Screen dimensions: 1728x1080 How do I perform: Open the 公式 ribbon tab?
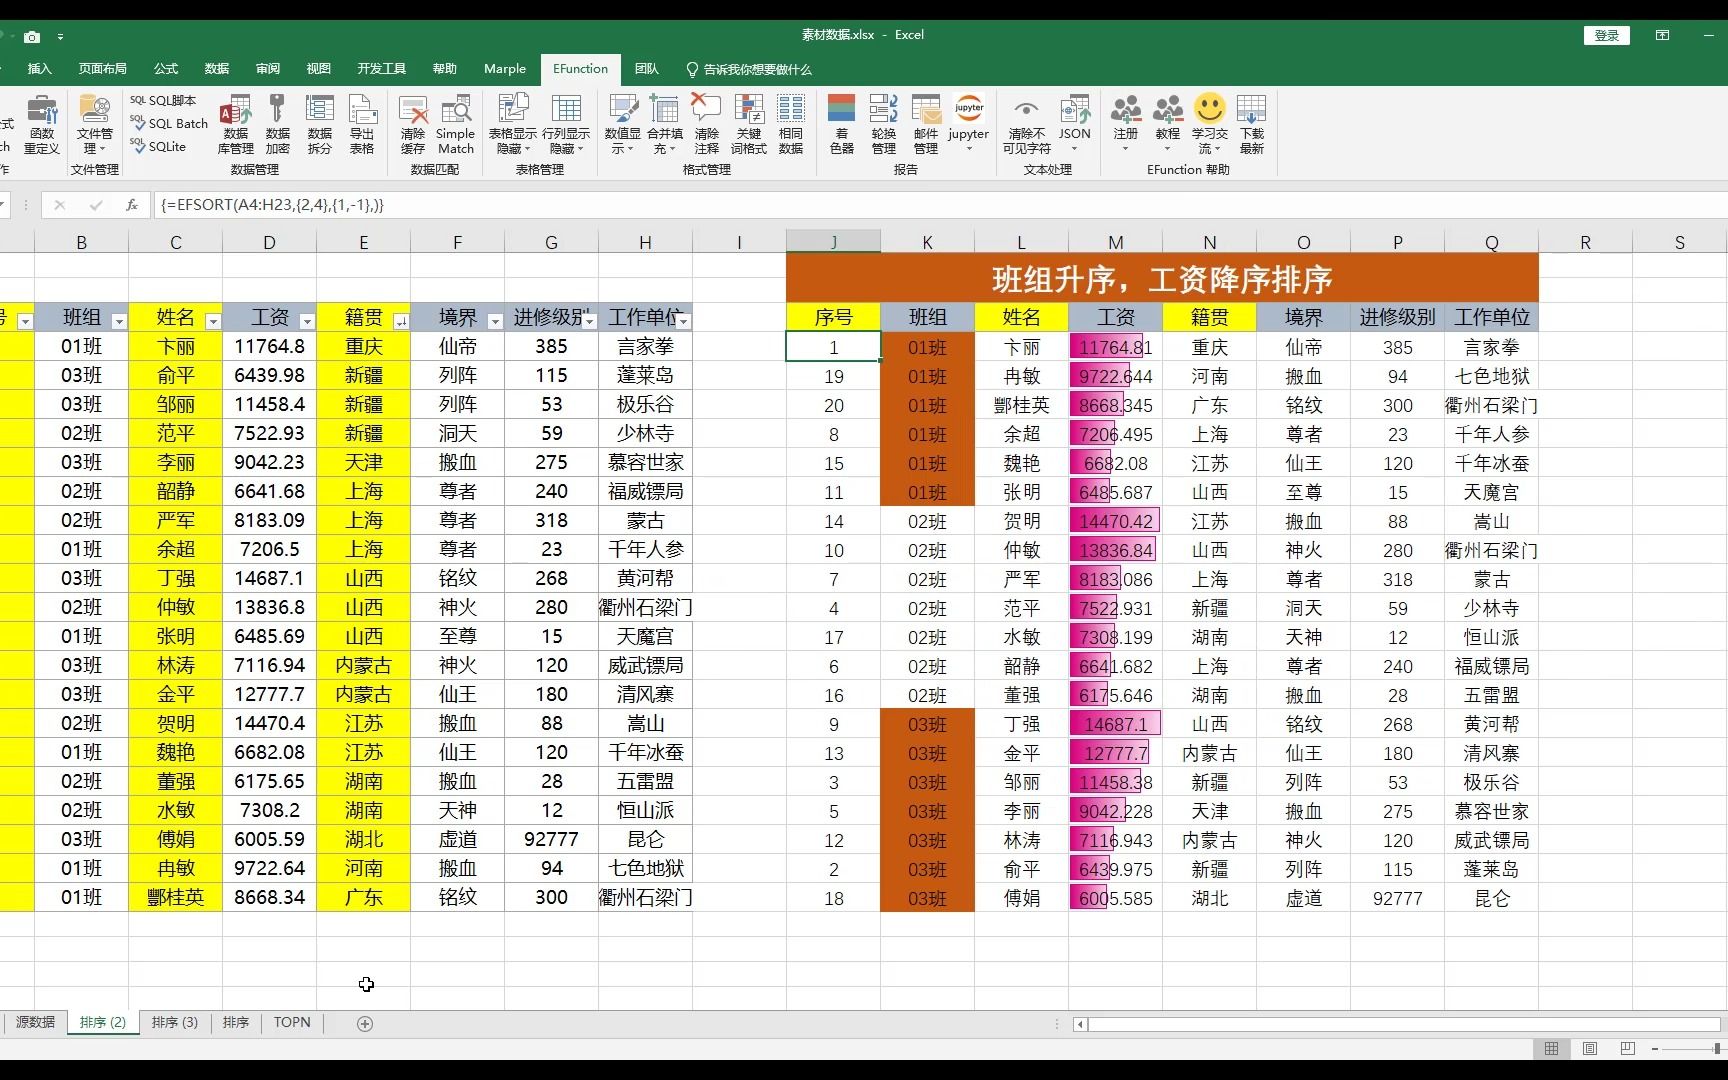[x=166, y=69]
